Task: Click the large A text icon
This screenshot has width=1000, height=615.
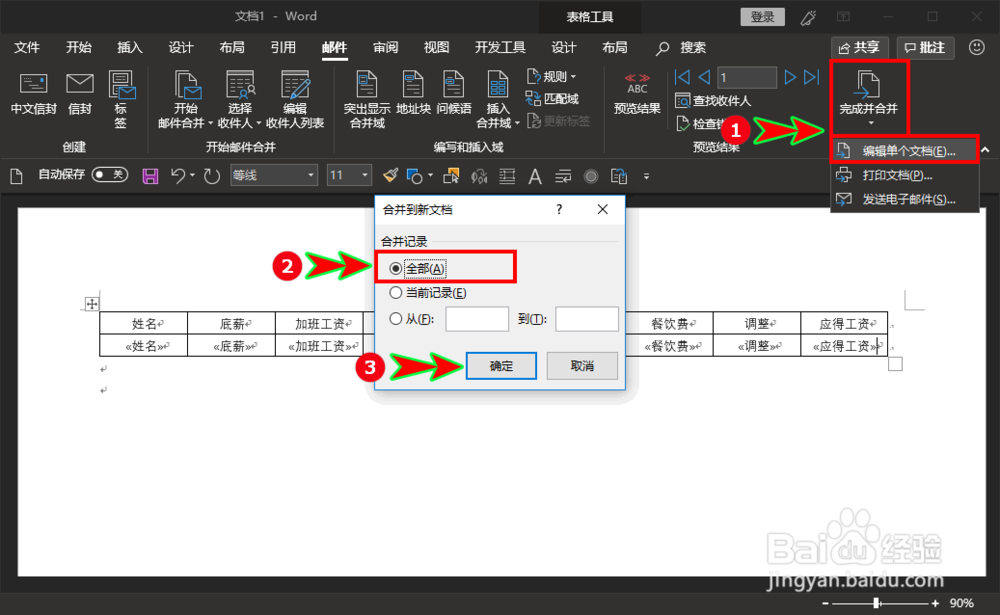Action: 535,176
